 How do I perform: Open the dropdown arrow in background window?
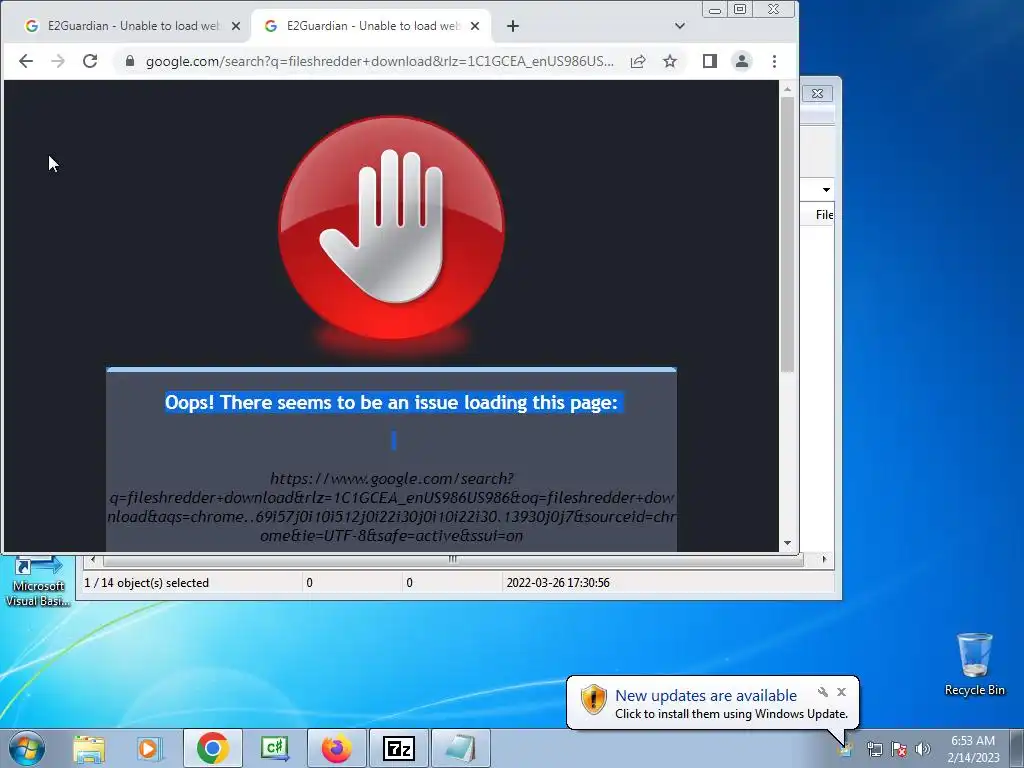[x=826, y=190]
